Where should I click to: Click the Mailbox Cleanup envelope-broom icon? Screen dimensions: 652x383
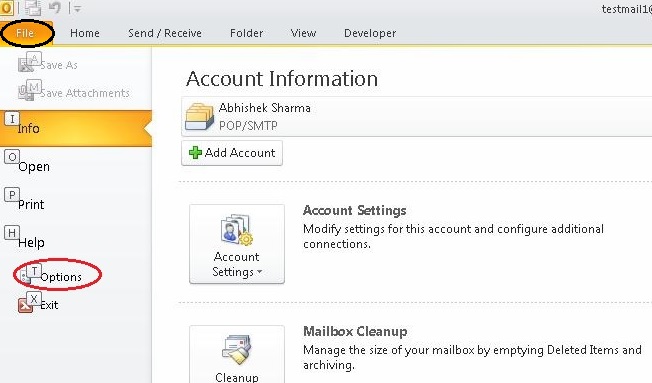pyautogui.click(x=236, y=350)
